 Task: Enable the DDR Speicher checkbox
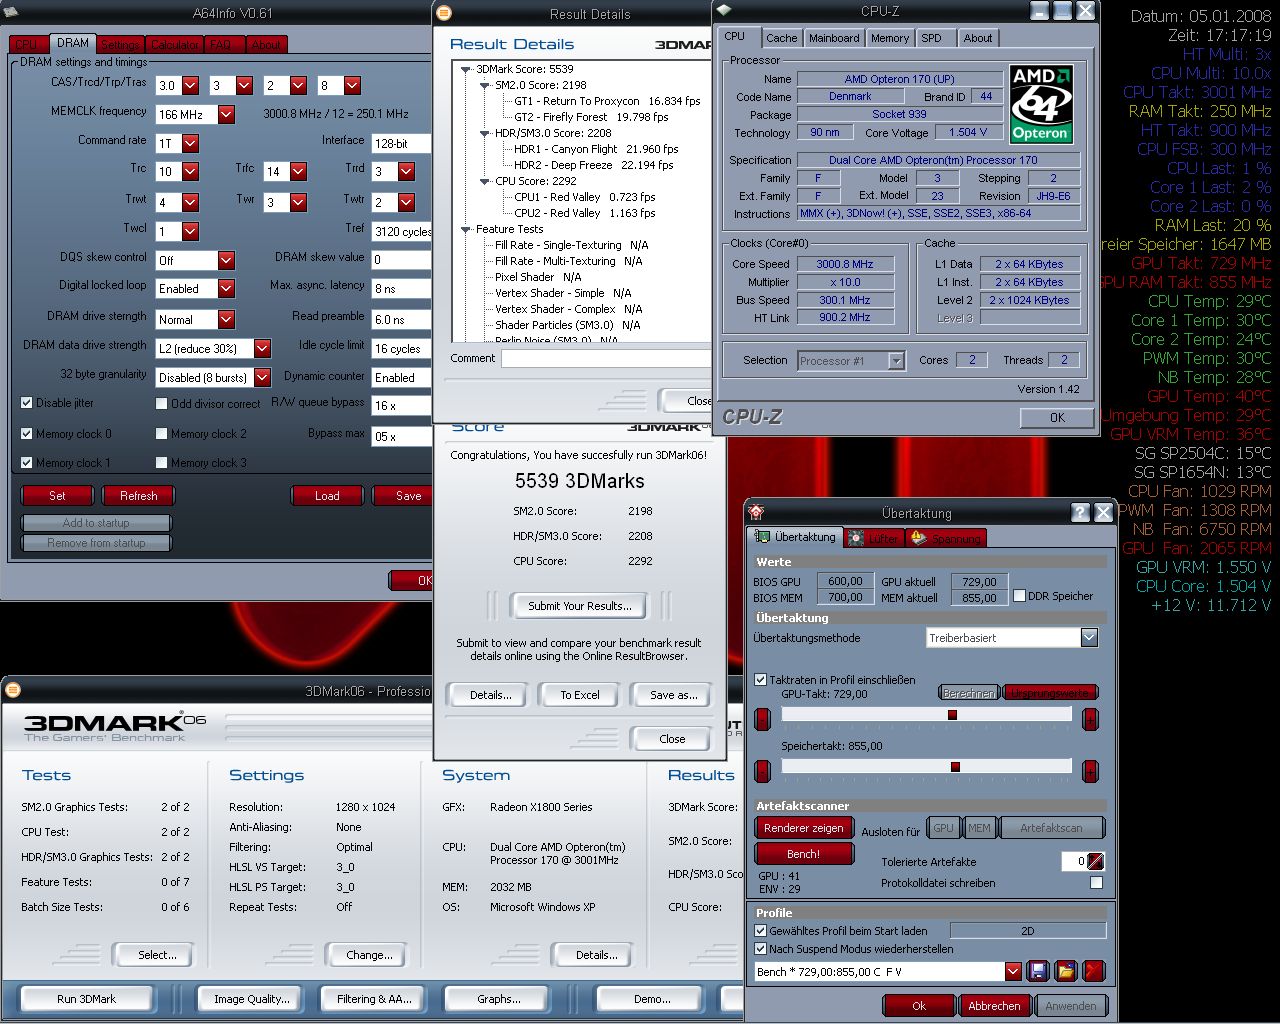[1019, 596]
